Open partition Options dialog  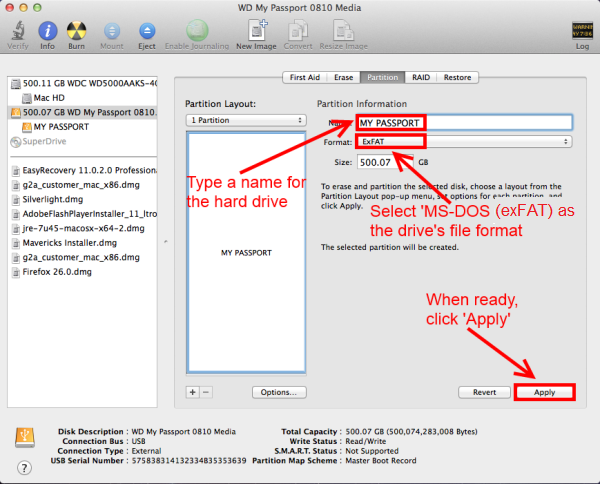pyautogui.click(x=279, y=392)
